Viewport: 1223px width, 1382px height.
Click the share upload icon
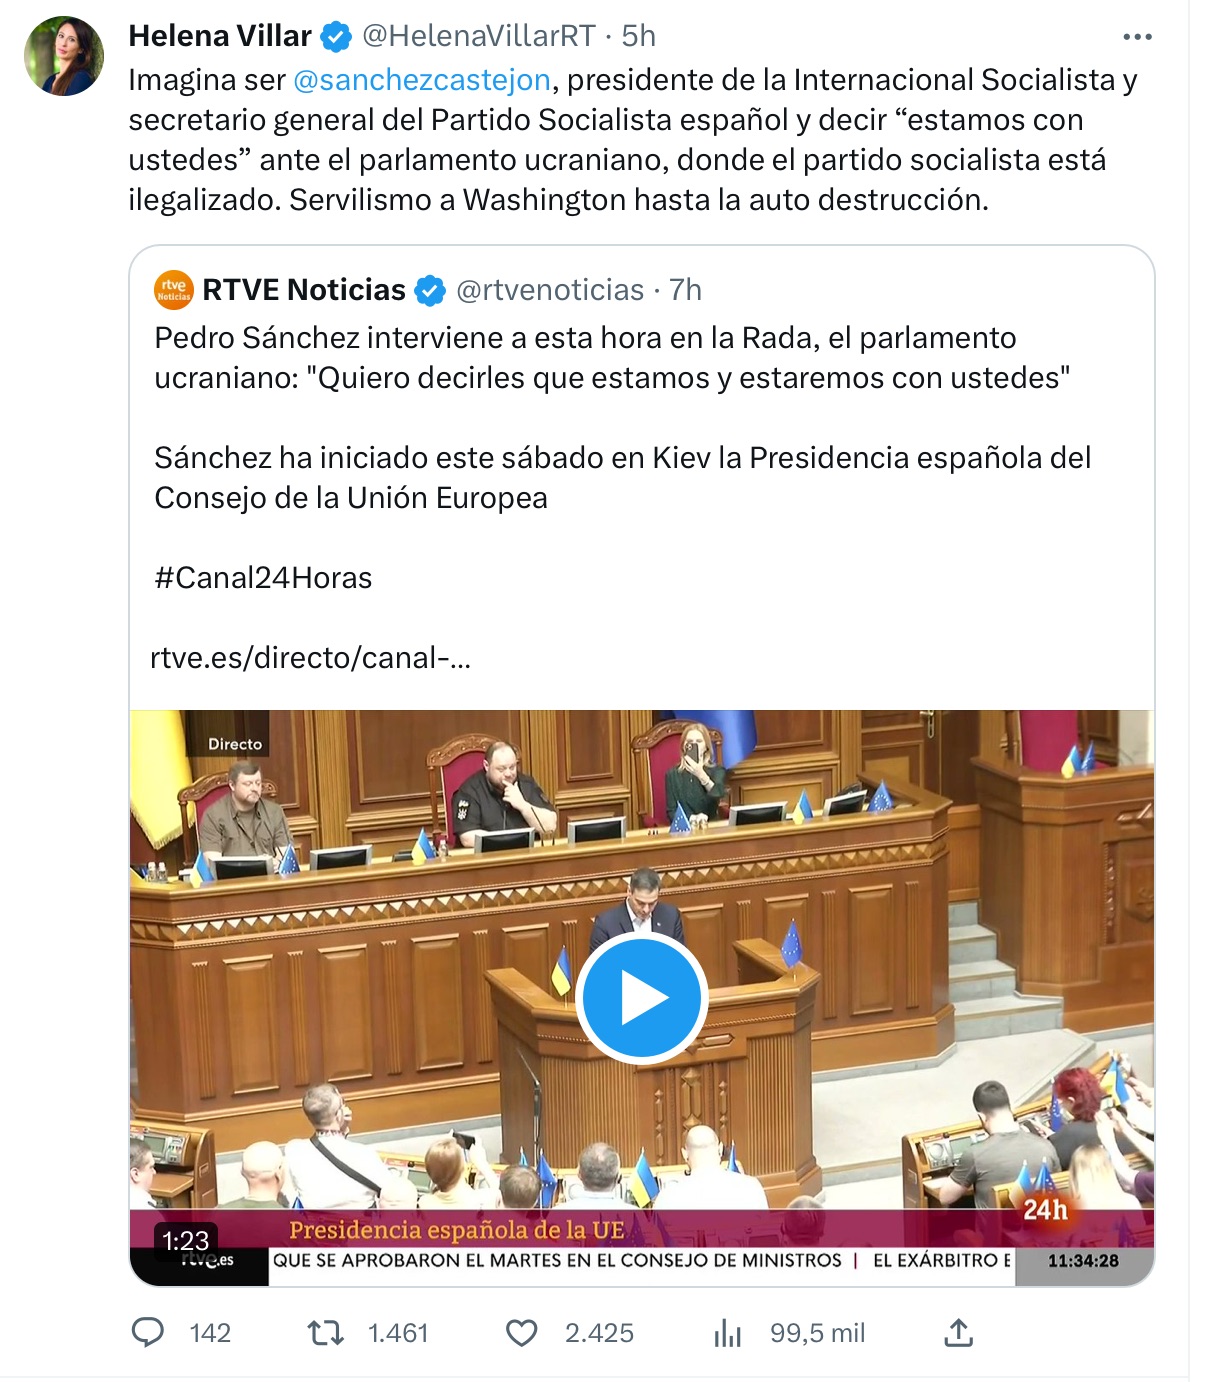(958, 1332)
